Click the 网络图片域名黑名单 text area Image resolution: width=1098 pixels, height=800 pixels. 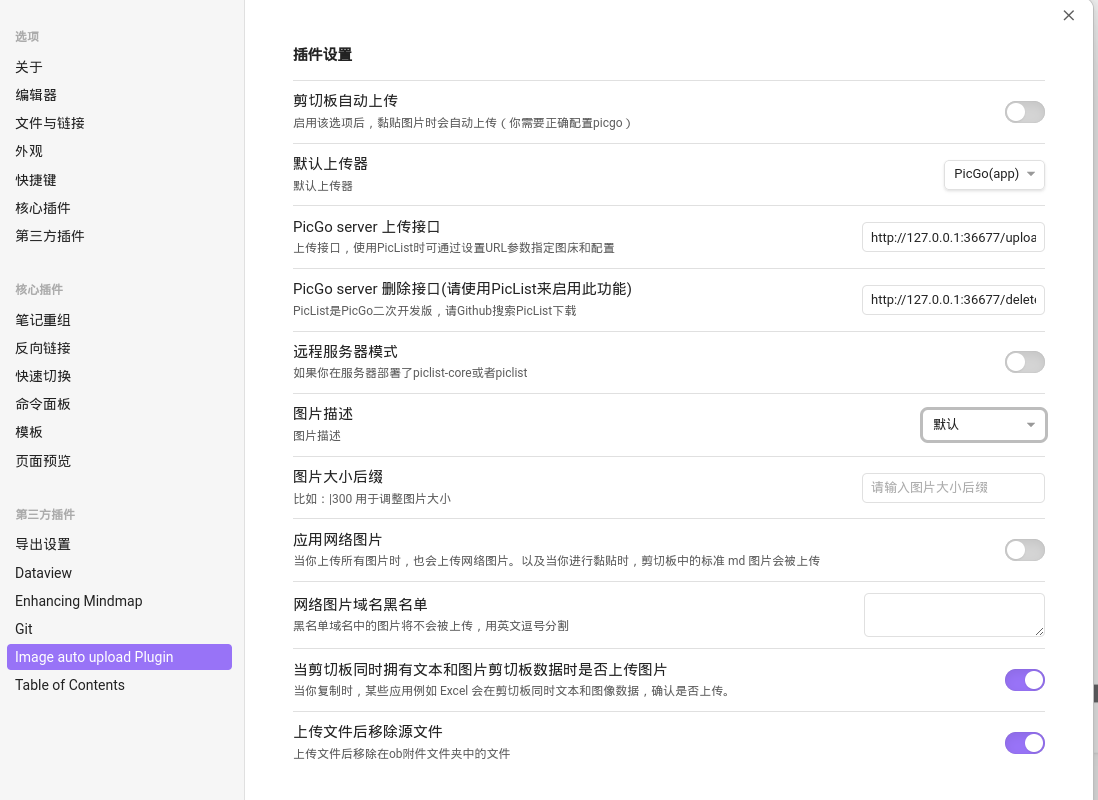click(x=953, y=614)
